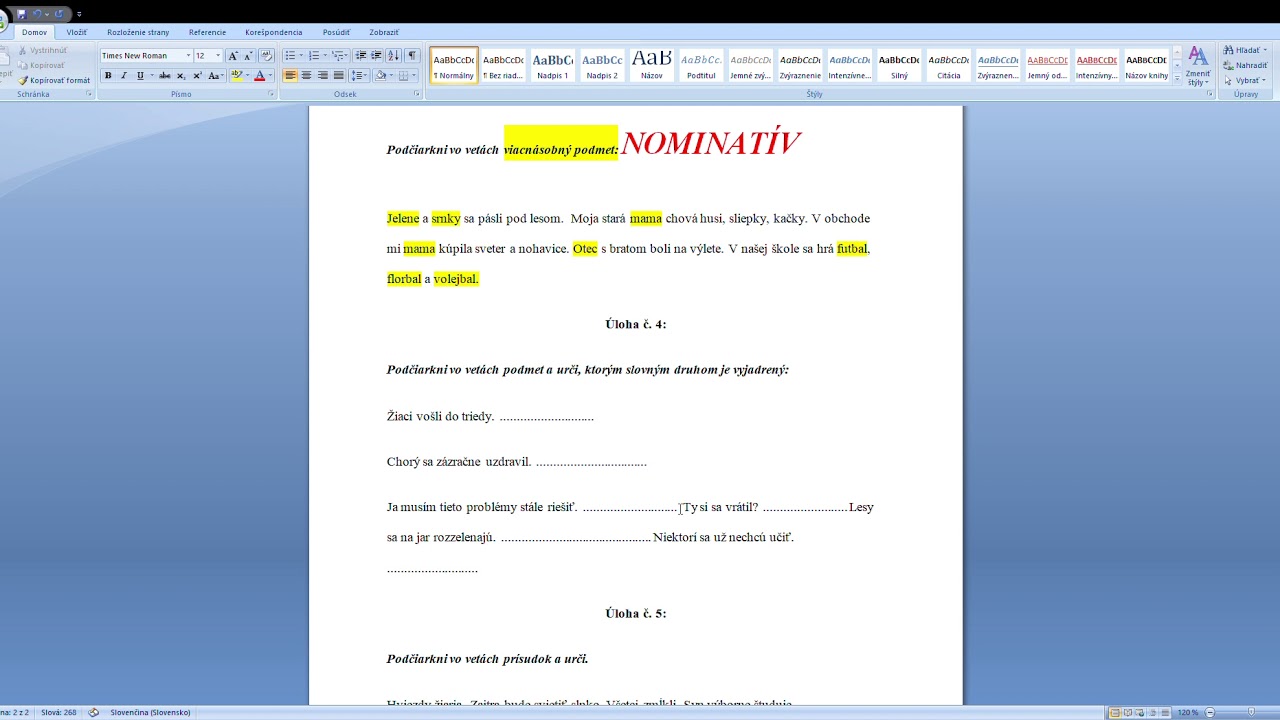Viewport: 1280px width, 720px height.
Task: Clear formatting with eraser icon
Action: pyautogui.click(x=266, y=56)
